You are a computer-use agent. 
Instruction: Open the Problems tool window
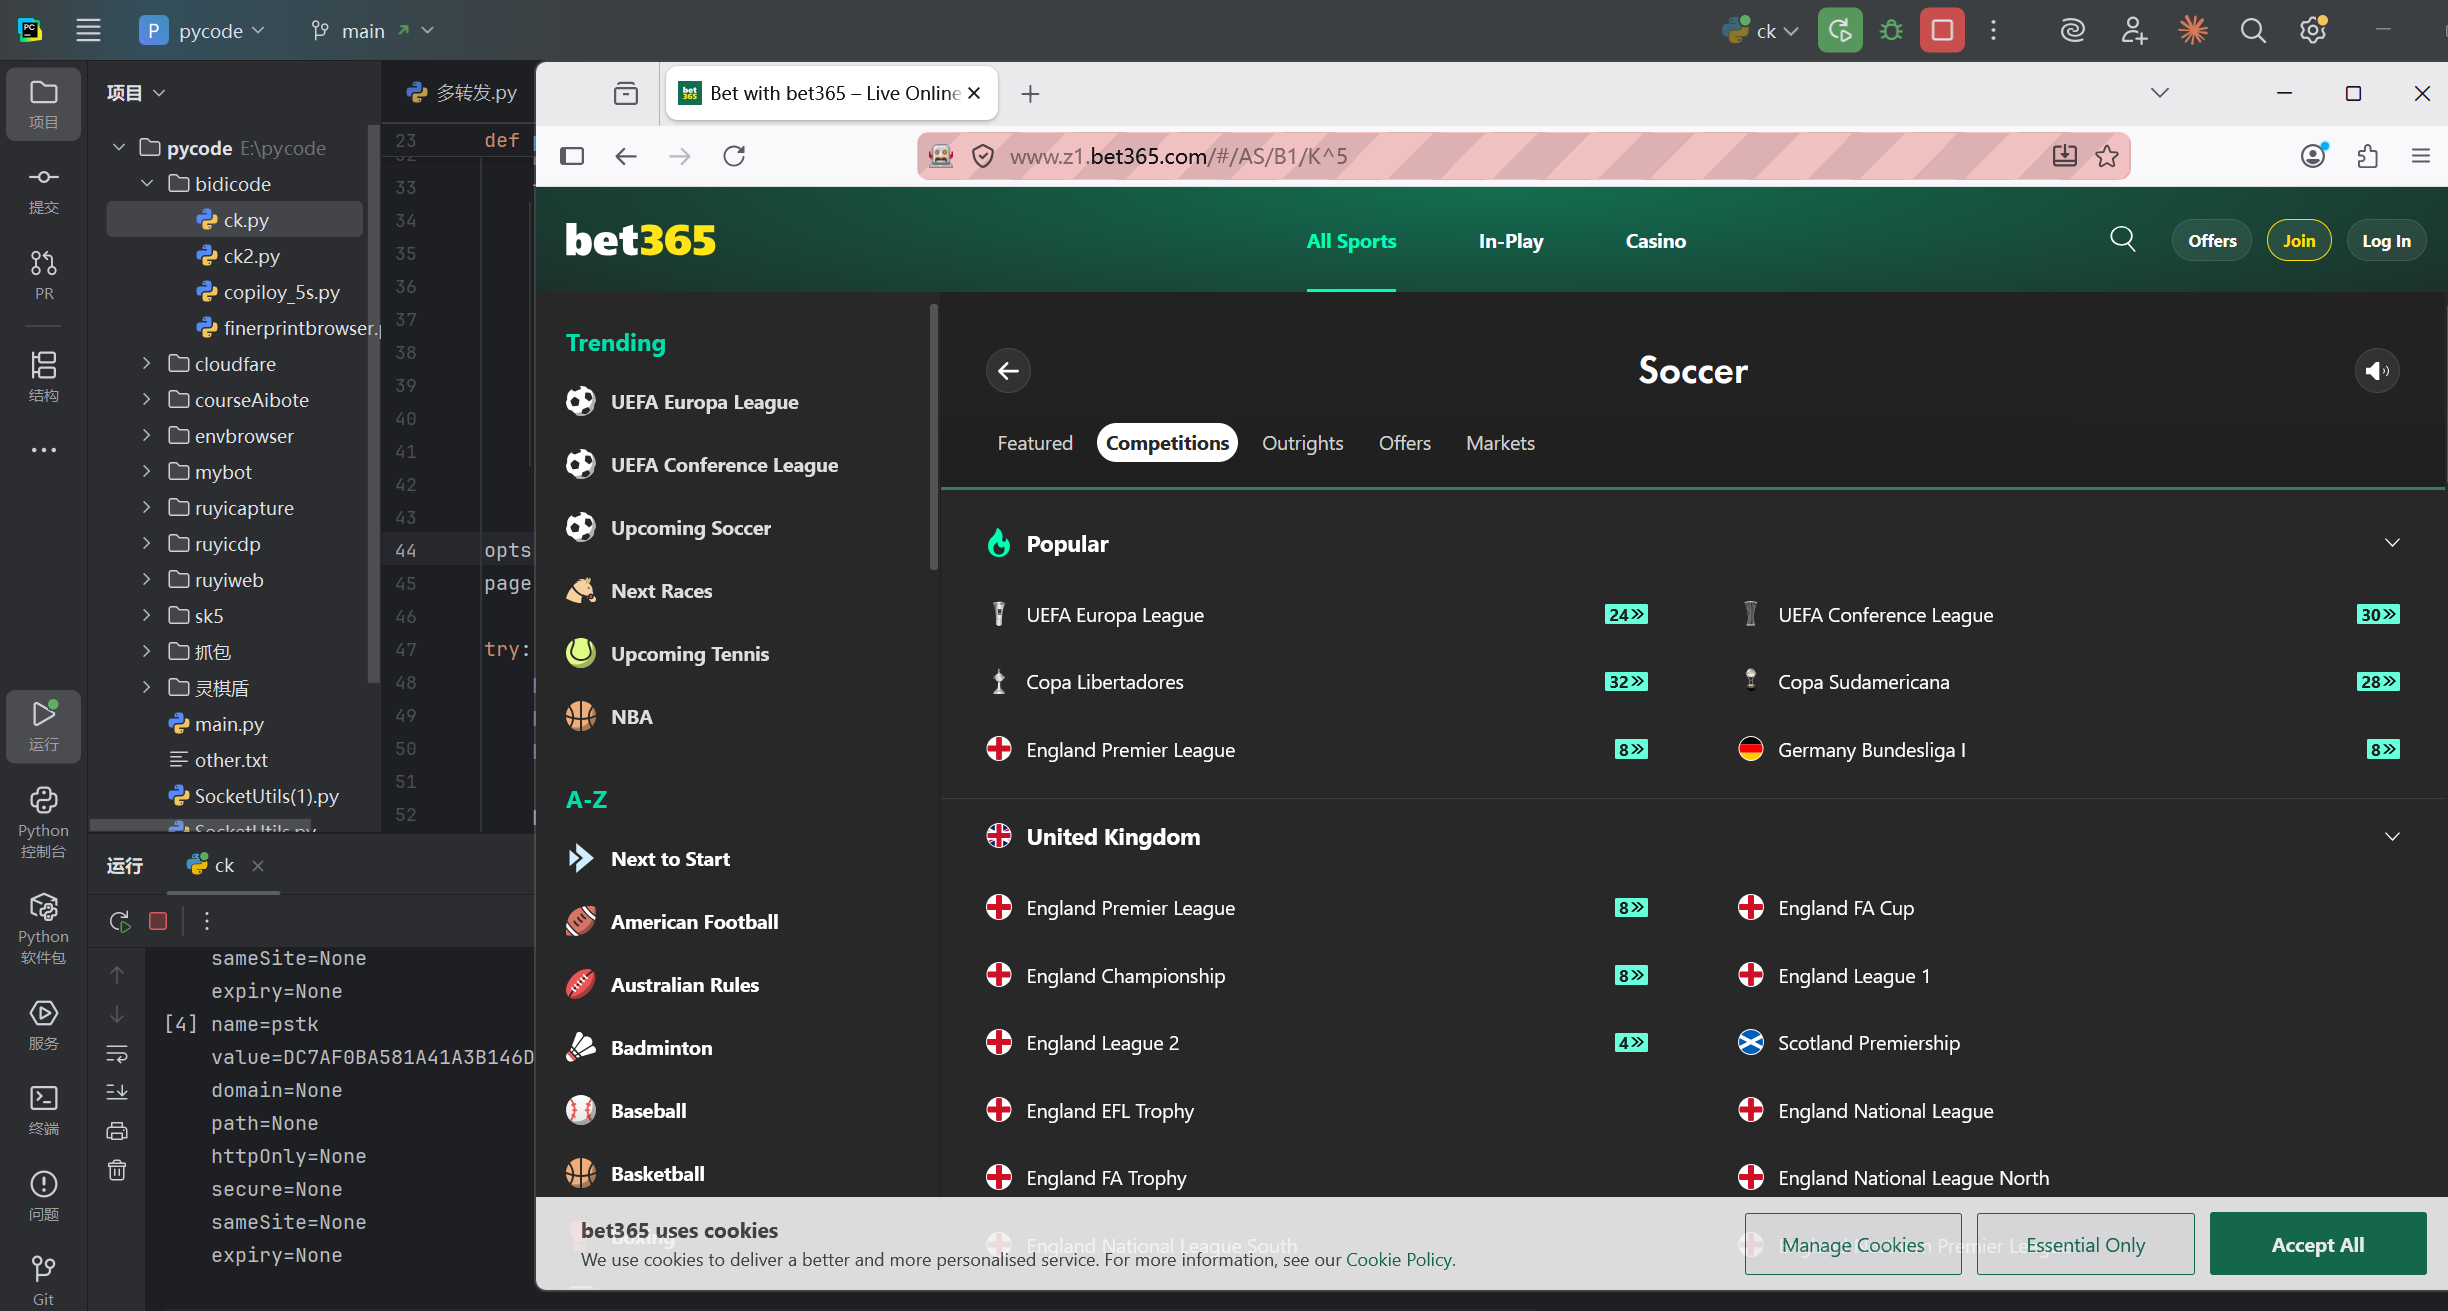43,1196
